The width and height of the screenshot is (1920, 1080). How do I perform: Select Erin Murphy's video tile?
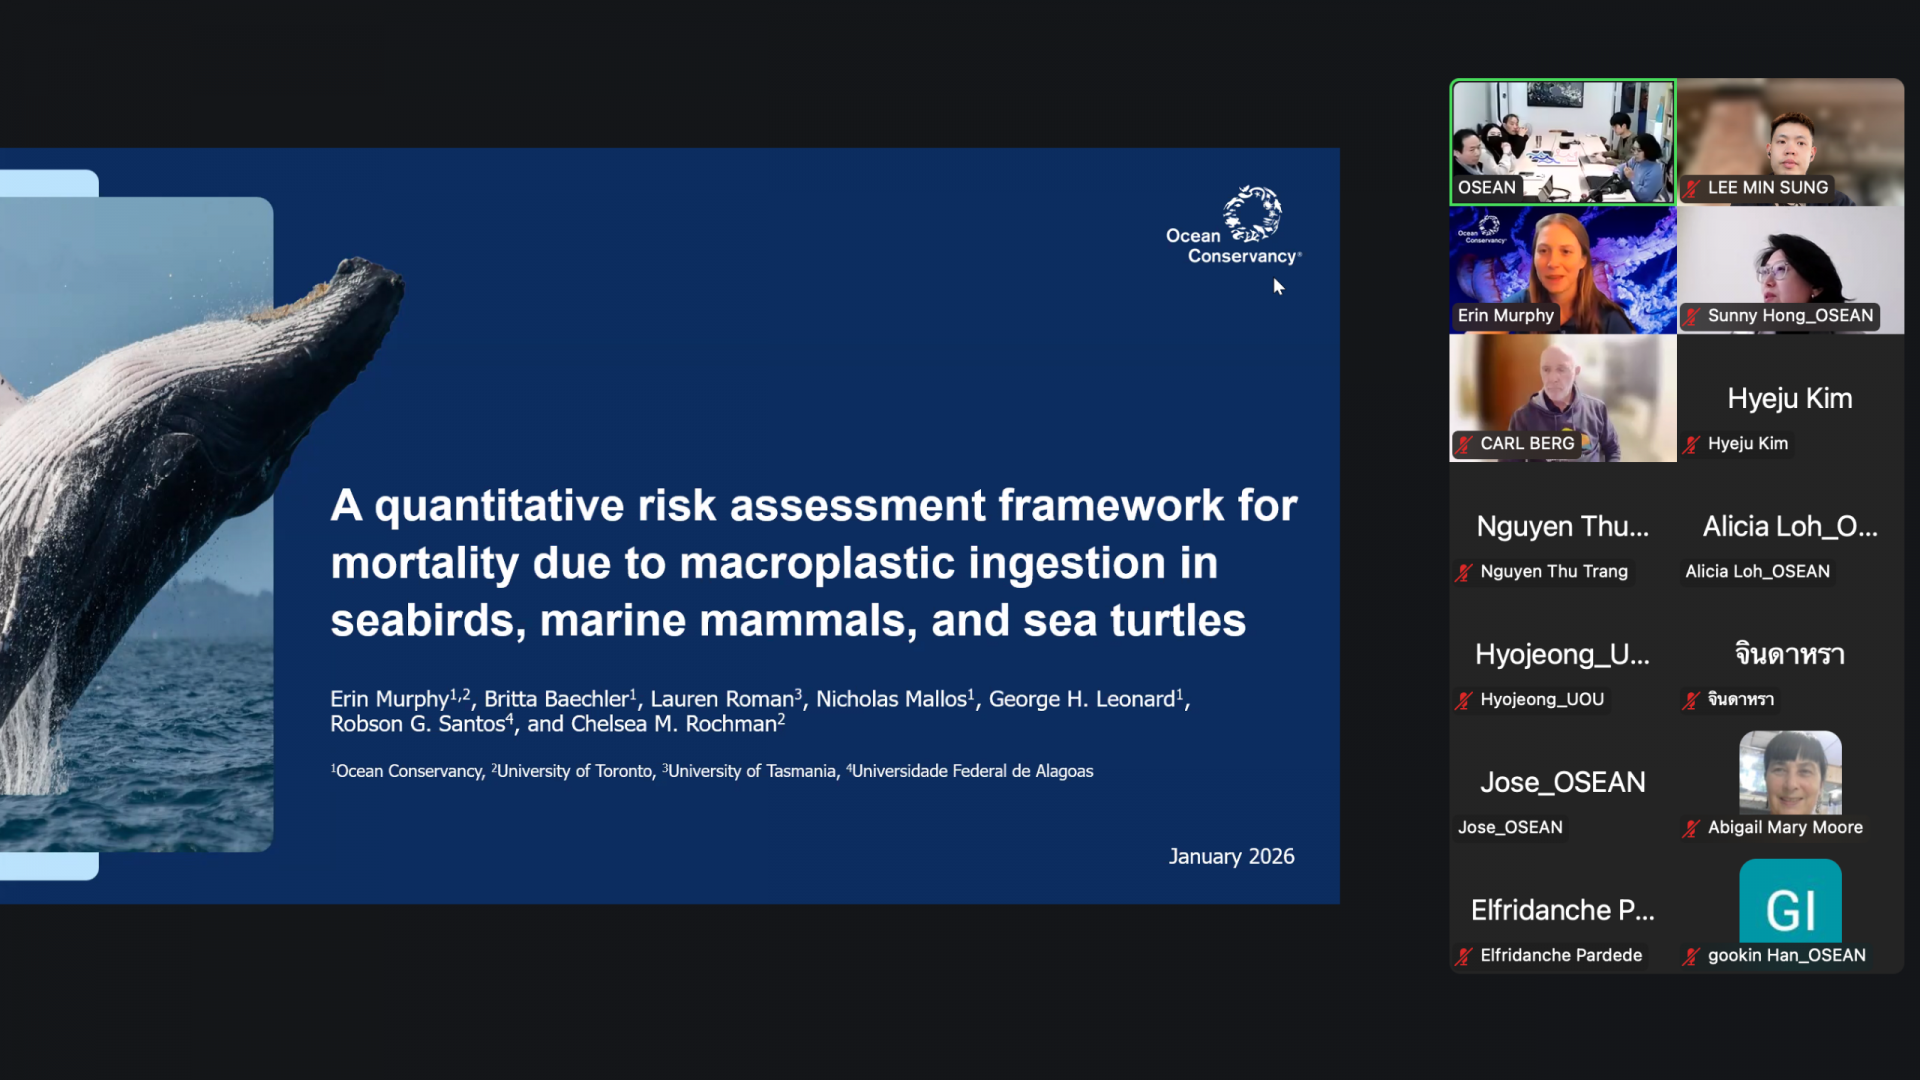[1562, 268]
